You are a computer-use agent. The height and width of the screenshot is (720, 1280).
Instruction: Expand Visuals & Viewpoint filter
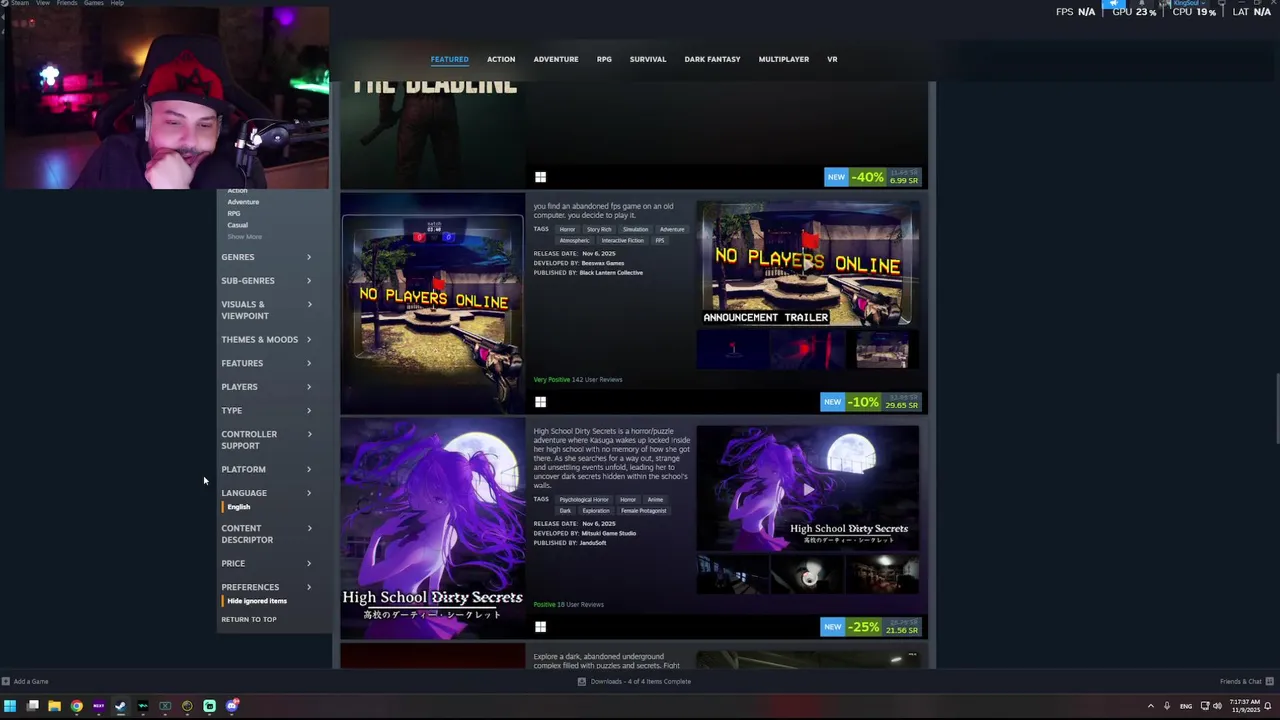pos(266,310)
